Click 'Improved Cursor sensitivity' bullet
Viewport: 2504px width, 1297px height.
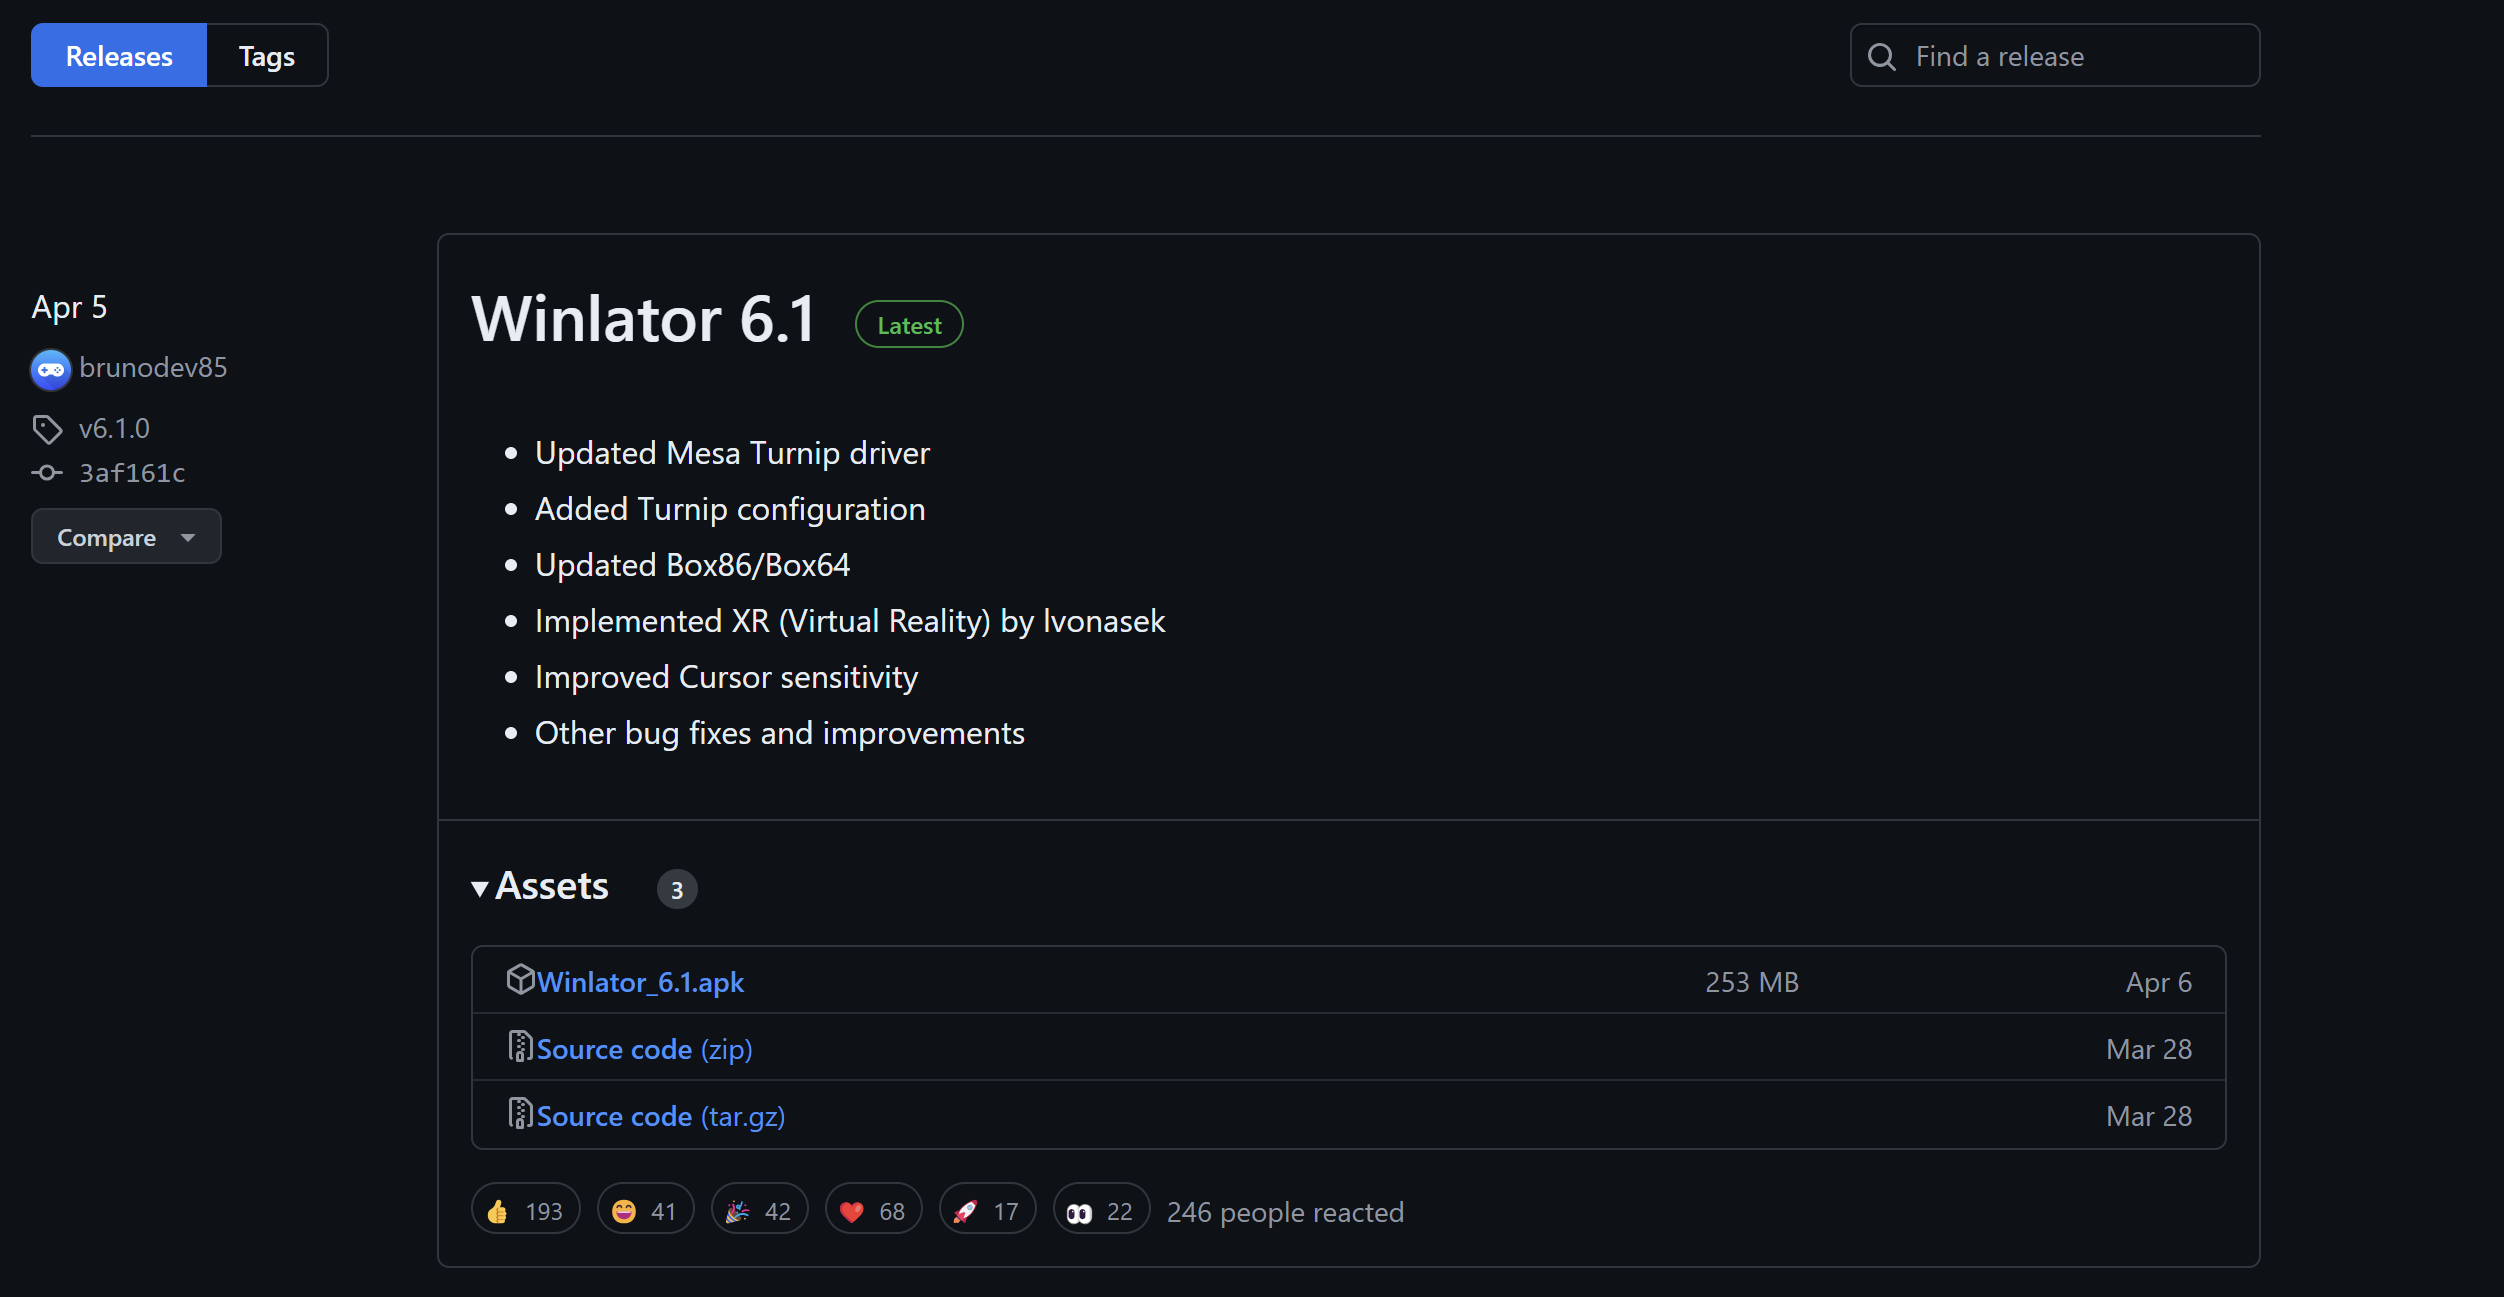(x=726, y=677)
